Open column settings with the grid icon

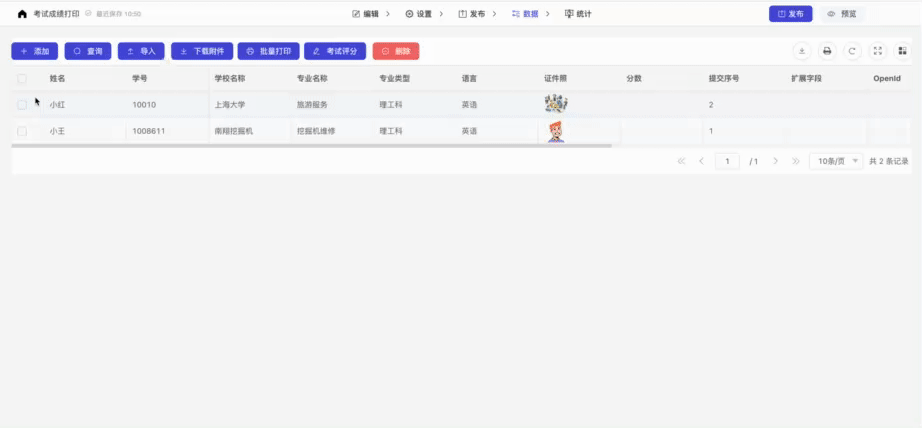coord(902,51)
